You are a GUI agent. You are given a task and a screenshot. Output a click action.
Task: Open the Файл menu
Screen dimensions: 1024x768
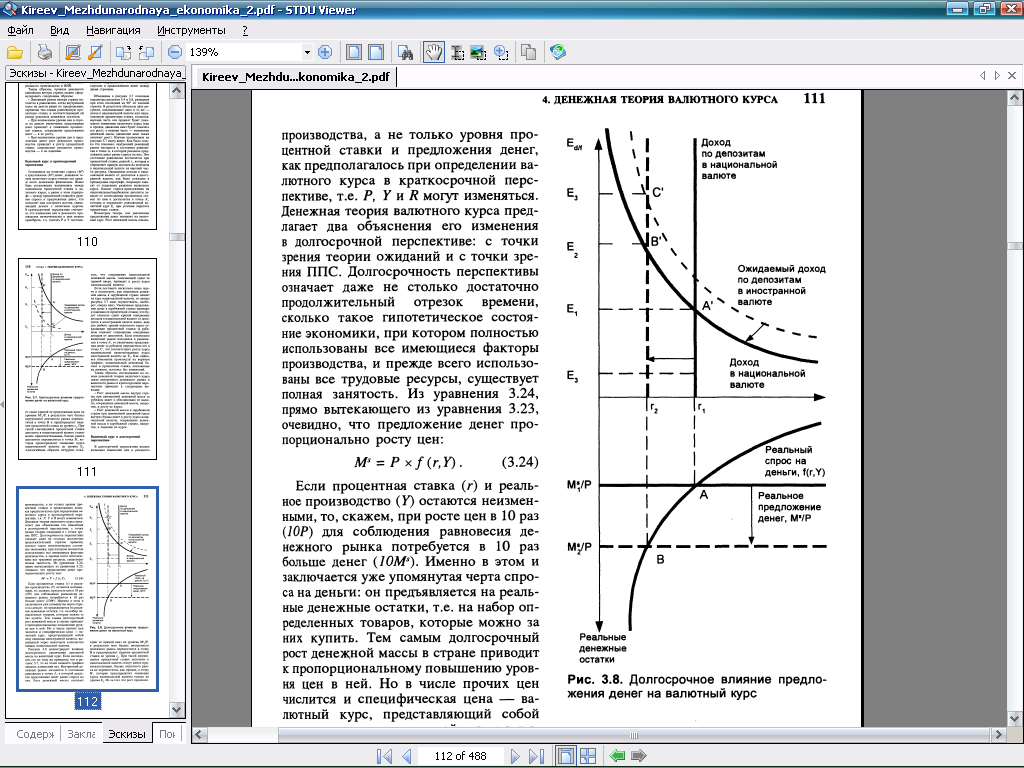(x=20, y=30)
